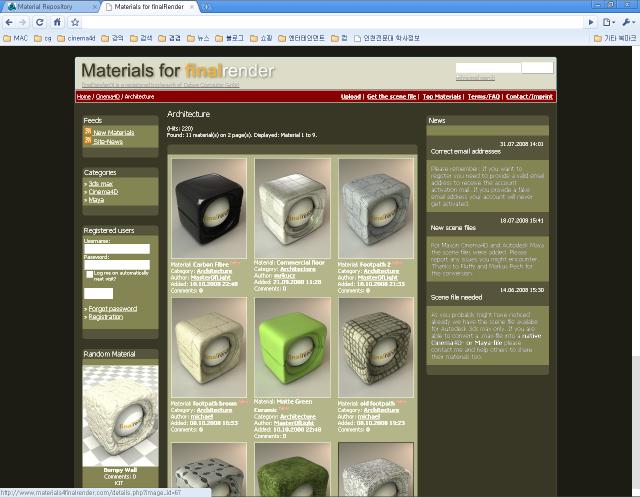
Task: Open the New Materials feed link
Action: pyautogui.click(x=113, y=133)
